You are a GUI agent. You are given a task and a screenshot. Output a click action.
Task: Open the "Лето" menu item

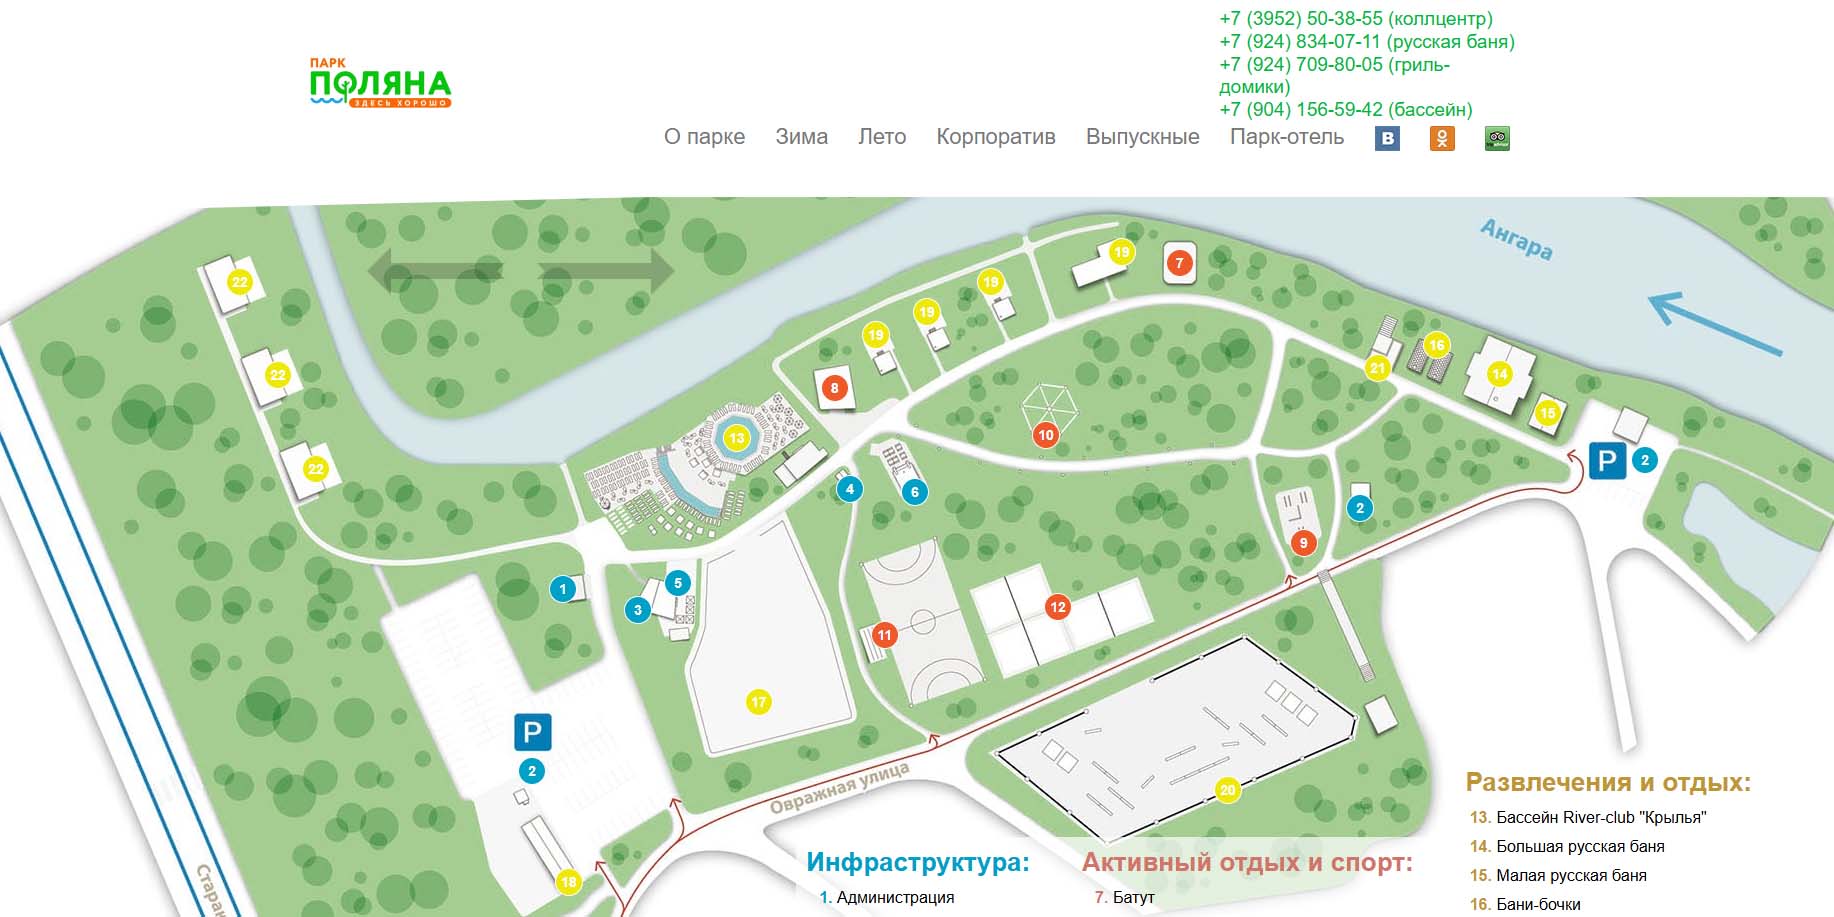[882, 137]
